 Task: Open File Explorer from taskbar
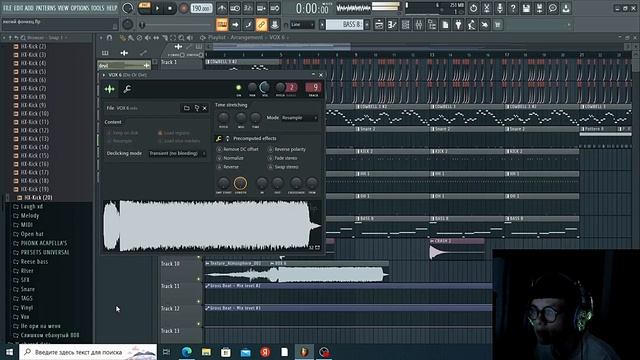[206, 352]
